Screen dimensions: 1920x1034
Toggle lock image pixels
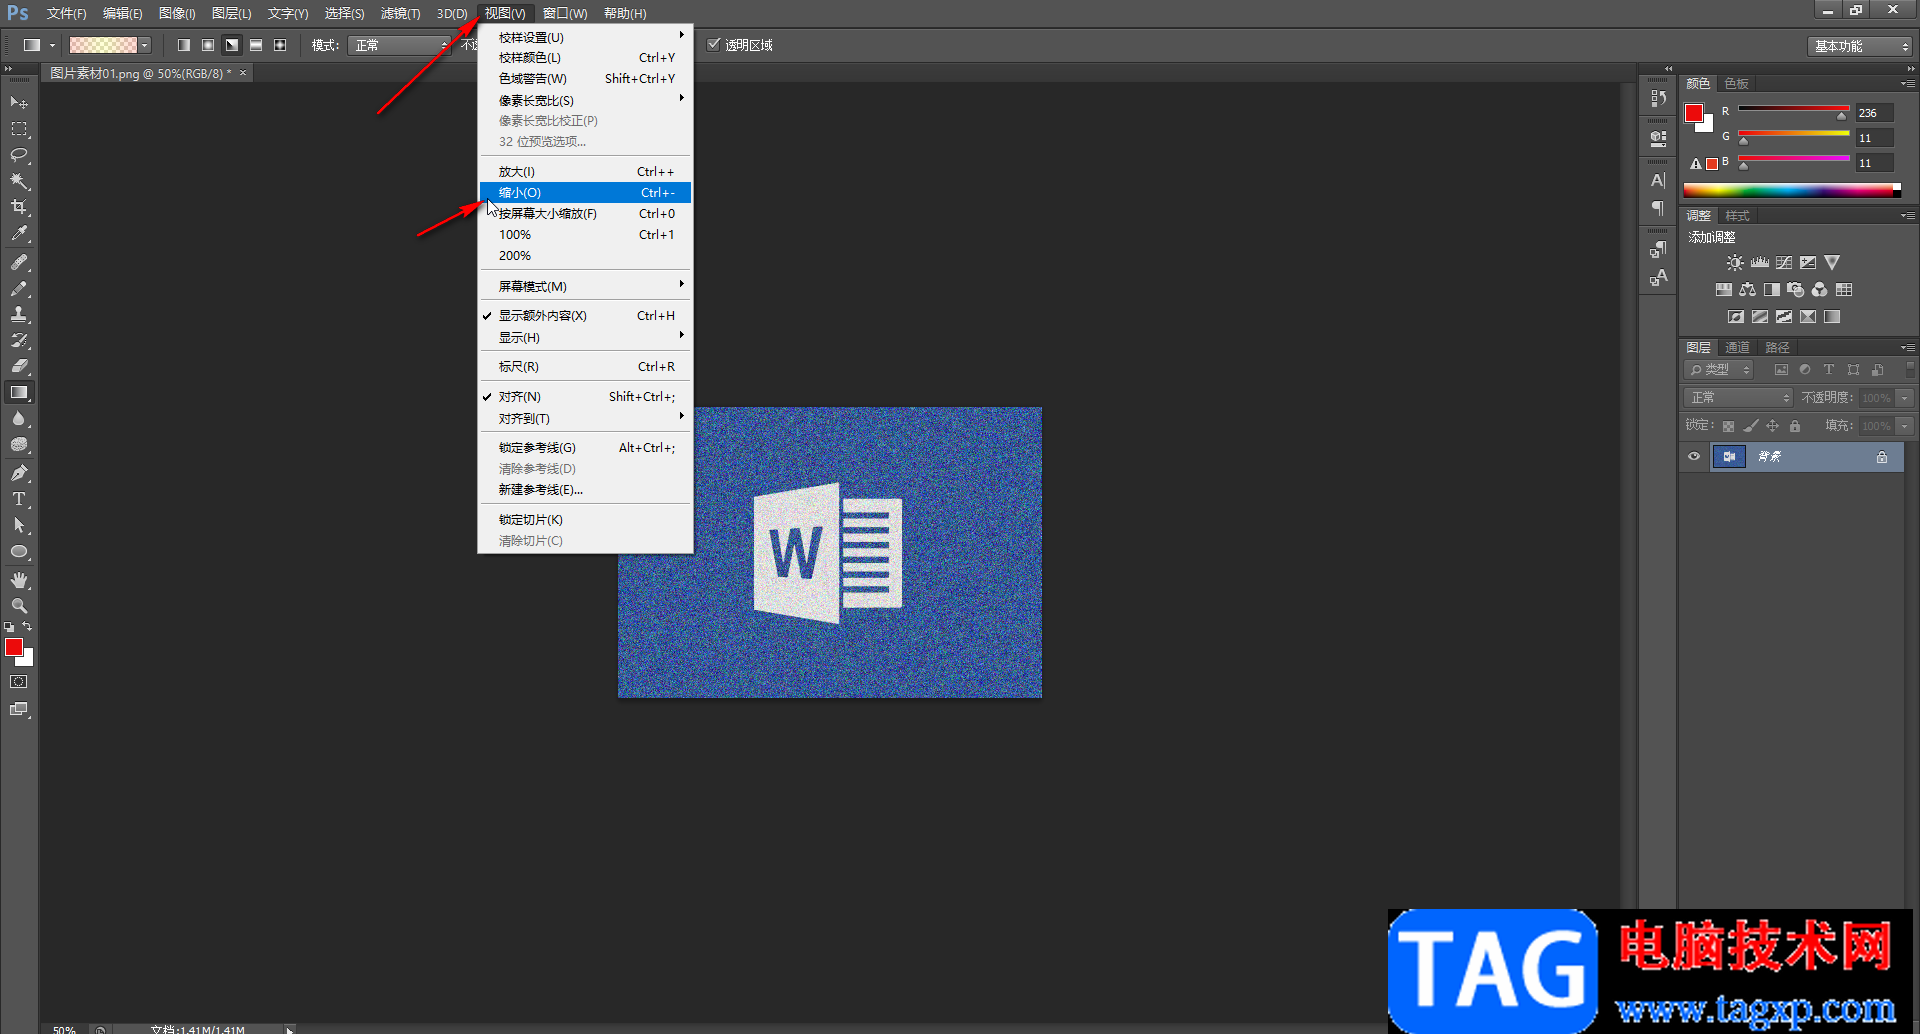1750,426
